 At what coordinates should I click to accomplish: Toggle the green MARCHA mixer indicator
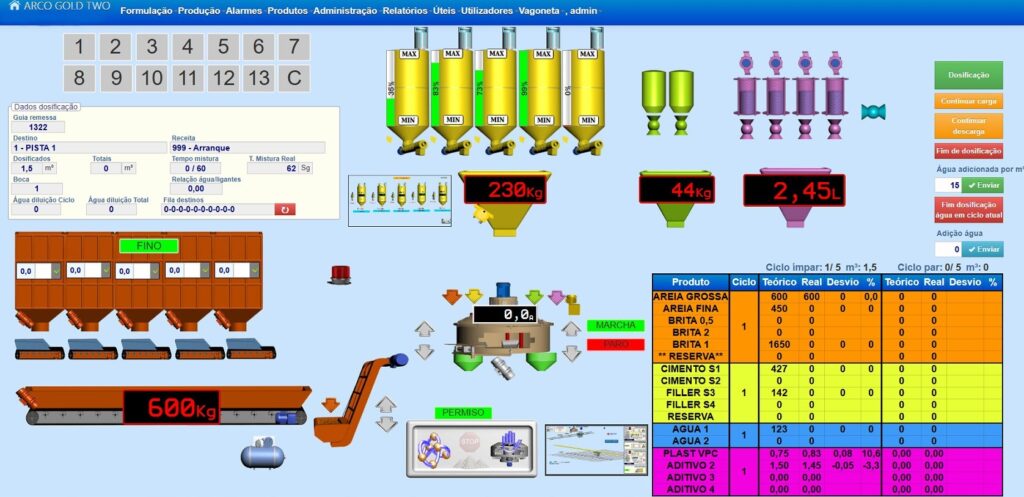coord(615,325)
